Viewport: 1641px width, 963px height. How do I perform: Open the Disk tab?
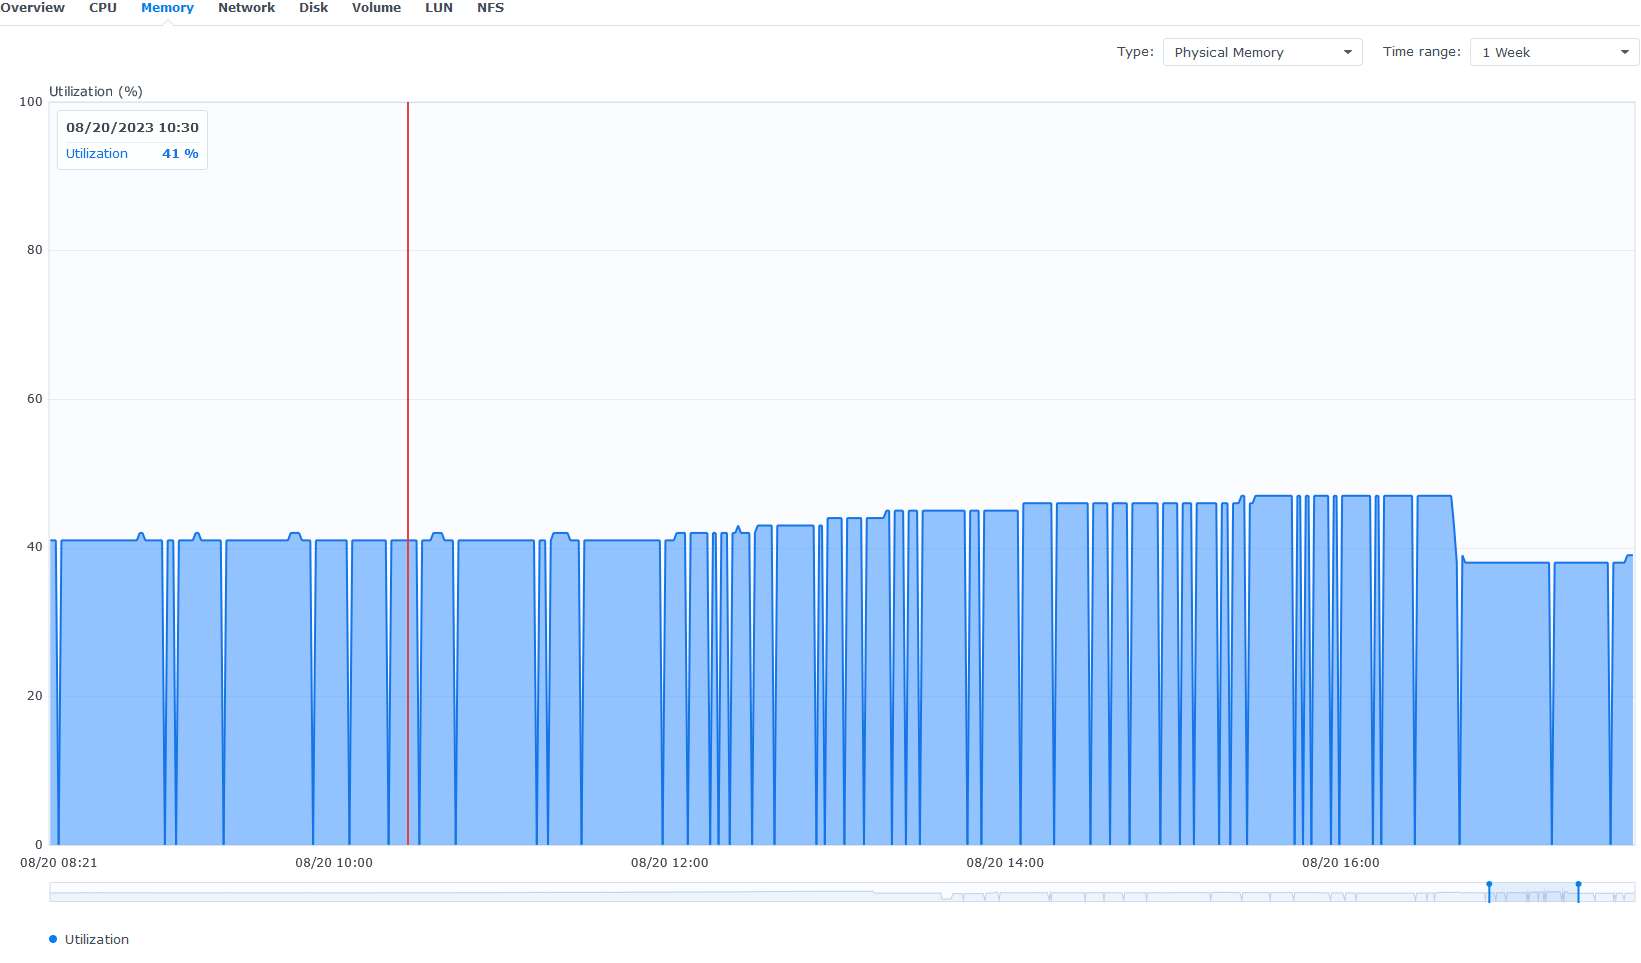pyautogui.click(x=313, y=8)
